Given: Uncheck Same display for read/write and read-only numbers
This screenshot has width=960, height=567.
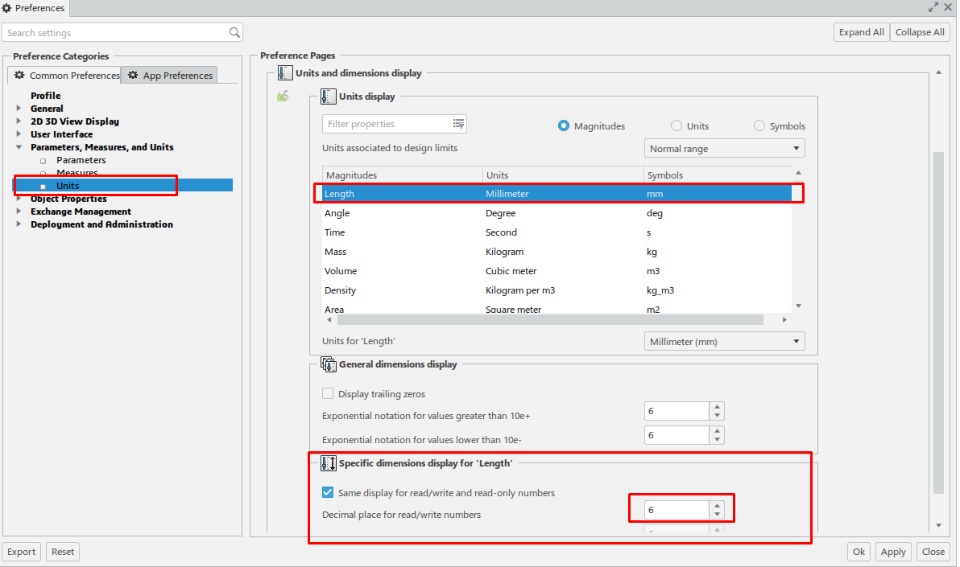Looking at the screenshot, I should point(328,492).
